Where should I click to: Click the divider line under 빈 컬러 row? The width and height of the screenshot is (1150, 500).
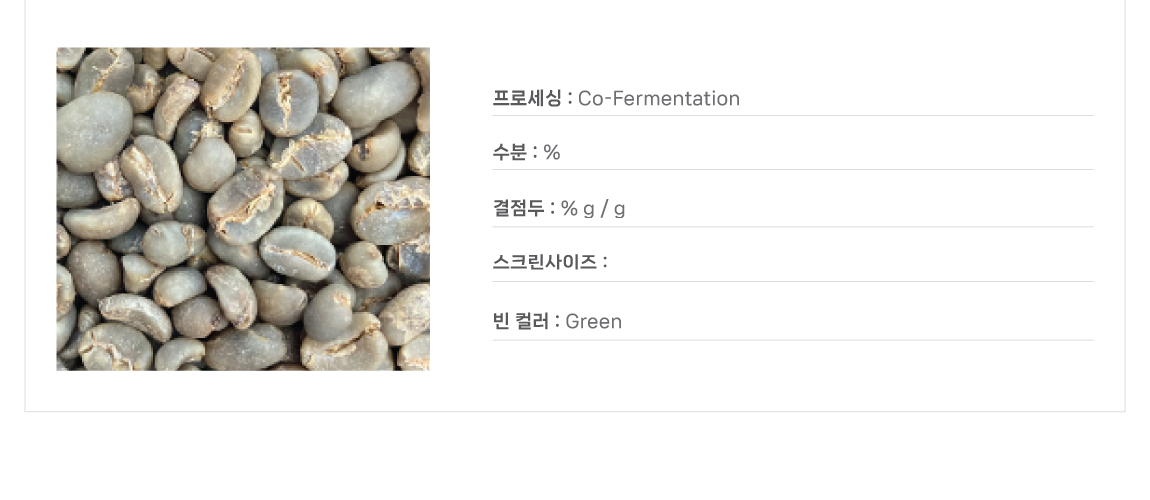(793, 340)
